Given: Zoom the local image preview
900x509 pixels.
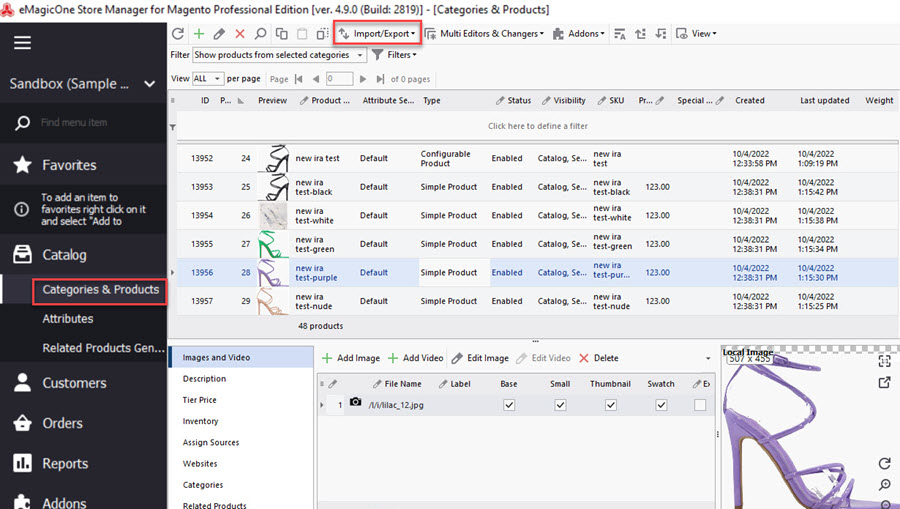Looking at the screenshot, I should (885, 485).
